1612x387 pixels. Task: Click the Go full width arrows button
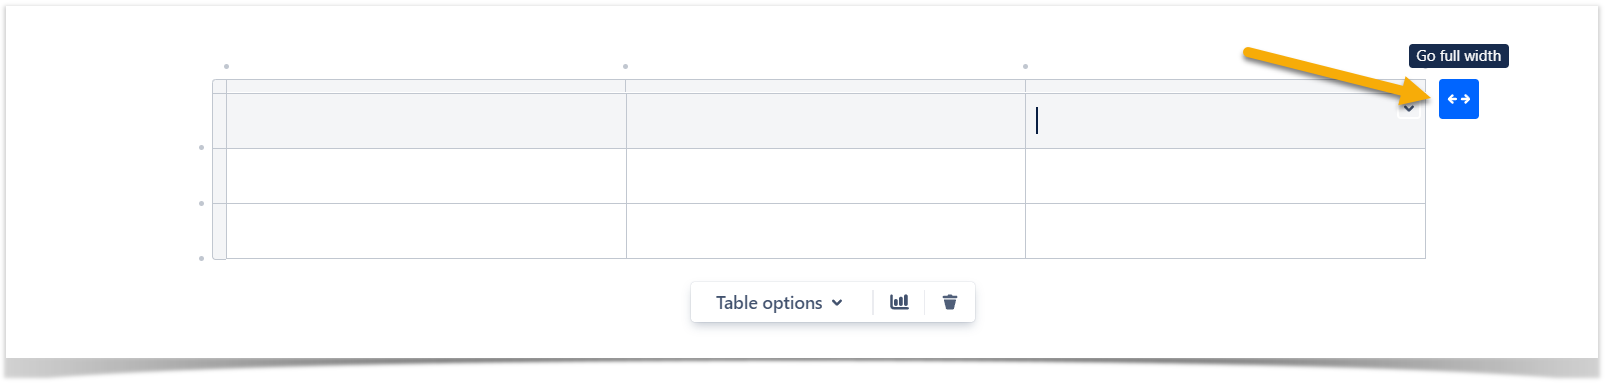(1458, 99)
